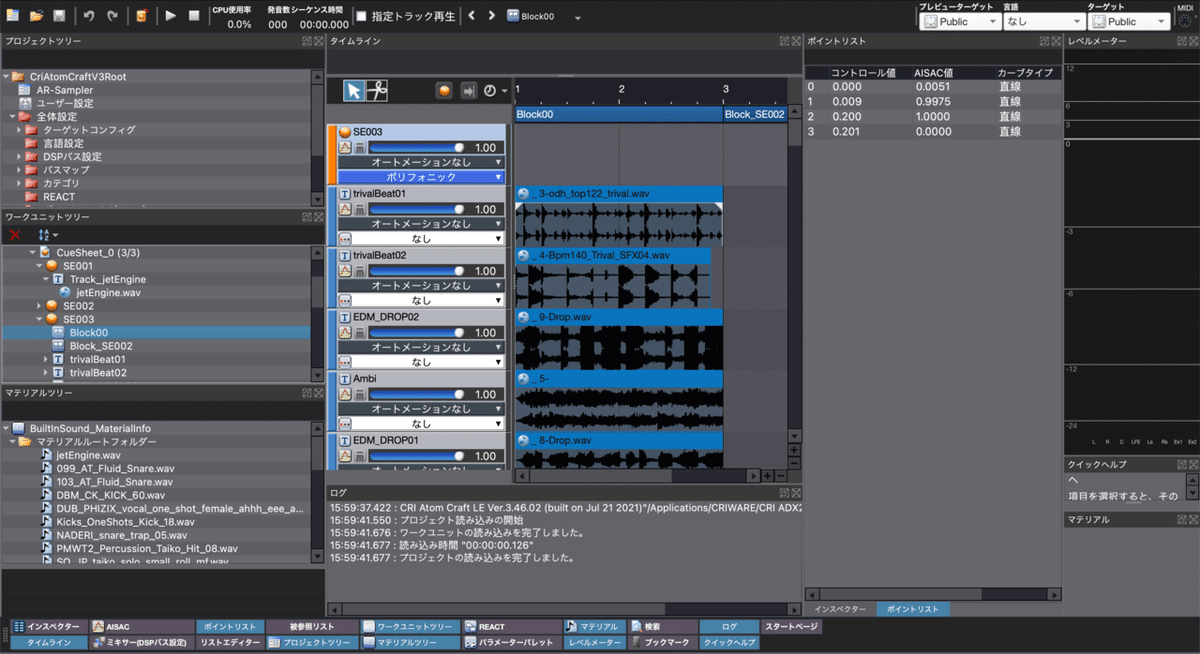1200x654 pixels.
Task: Collapse the CriAtomCraftV3Root tree node
Action: 7,77
